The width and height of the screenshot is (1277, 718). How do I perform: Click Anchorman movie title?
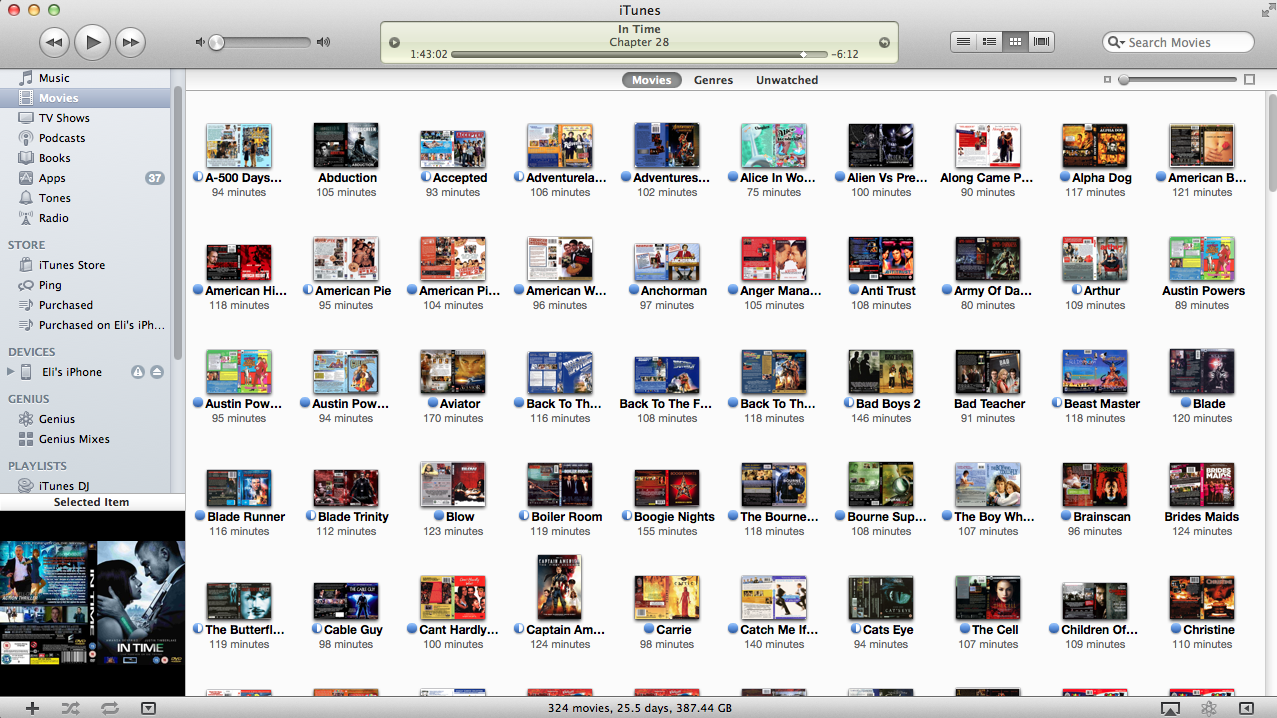tap(673, 291)
